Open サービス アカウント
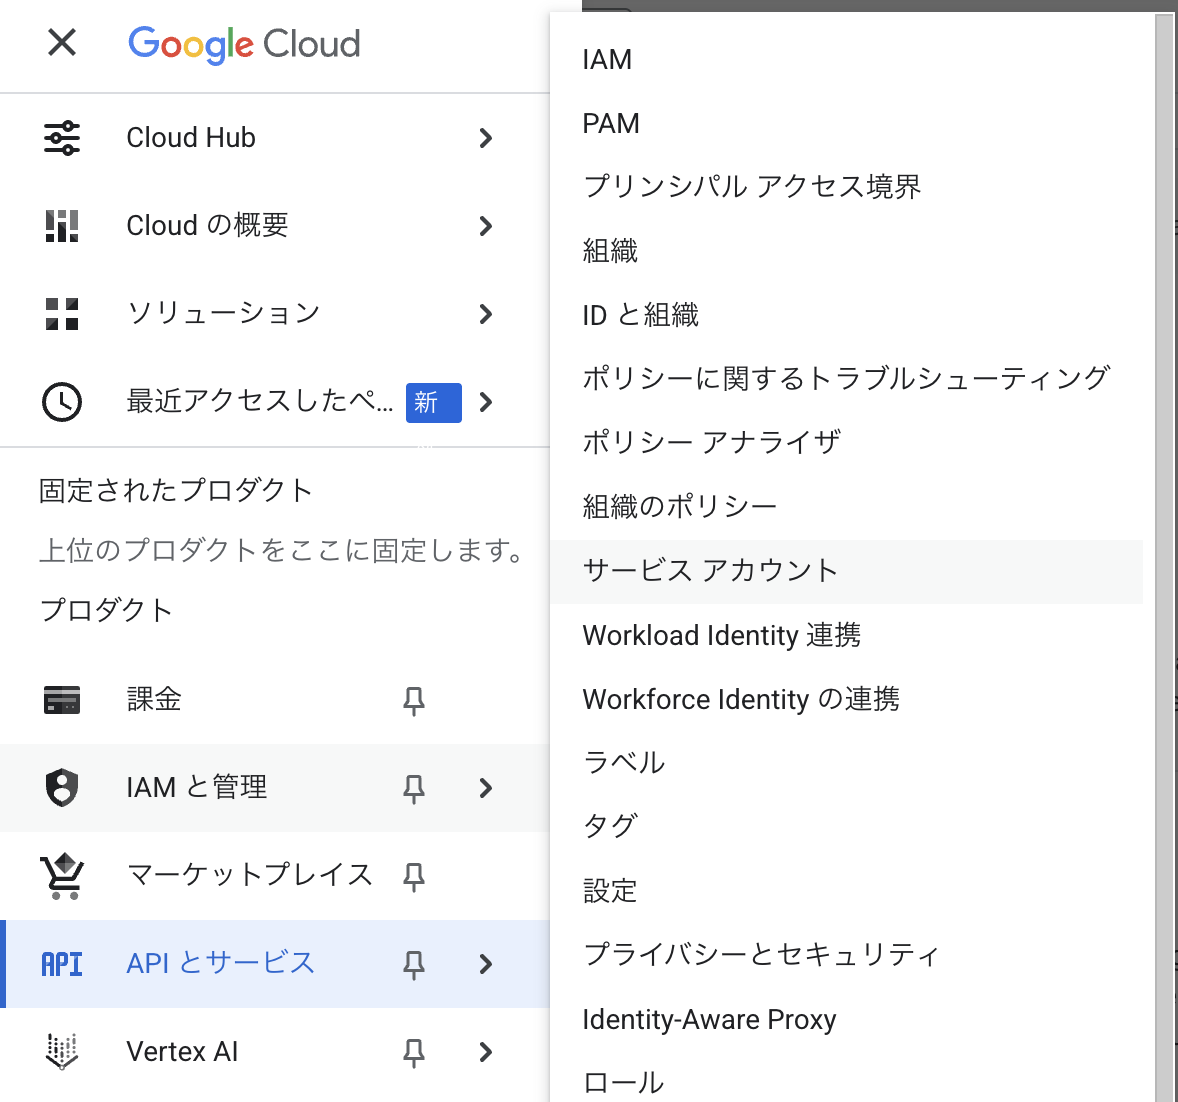Viewport: 1178px width, 1102px height. tap(847, 571)
